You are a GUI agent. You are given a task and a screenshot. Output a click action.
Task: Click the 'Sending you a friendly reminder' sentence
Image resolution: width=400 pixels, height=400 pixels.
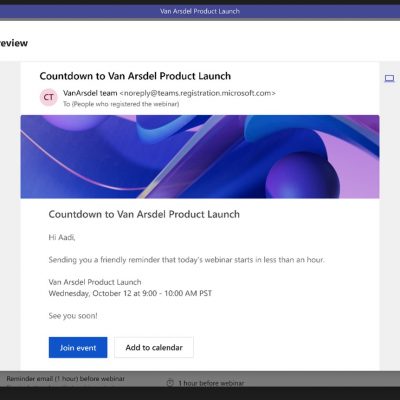(186, 260)
